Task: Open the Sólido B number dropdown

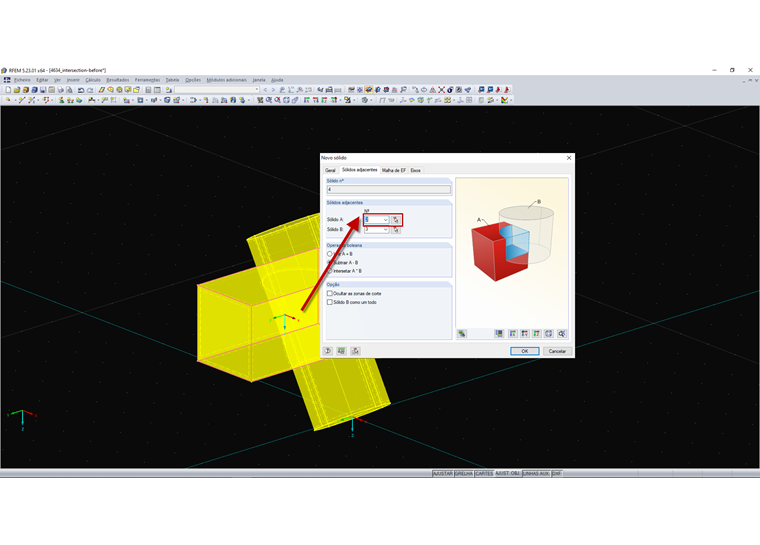Action: (385, 230)
